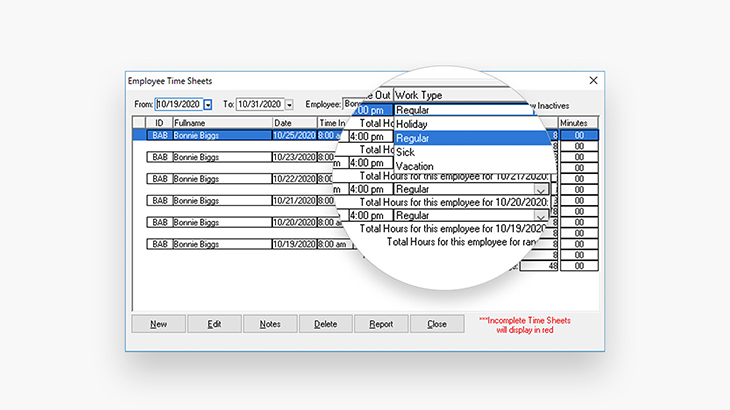Click the Minutes column header

573,122
